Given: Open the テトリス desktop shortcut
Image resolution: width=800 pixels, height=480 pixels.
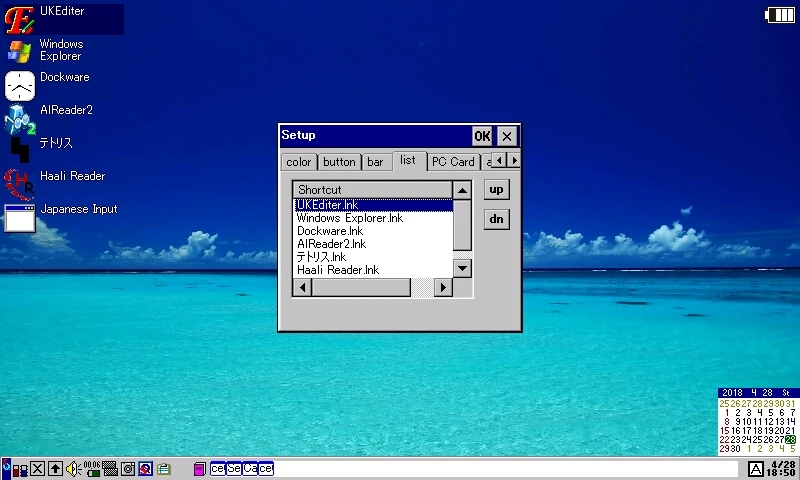Looking at the screenshot, I should (x=20, y=149).
